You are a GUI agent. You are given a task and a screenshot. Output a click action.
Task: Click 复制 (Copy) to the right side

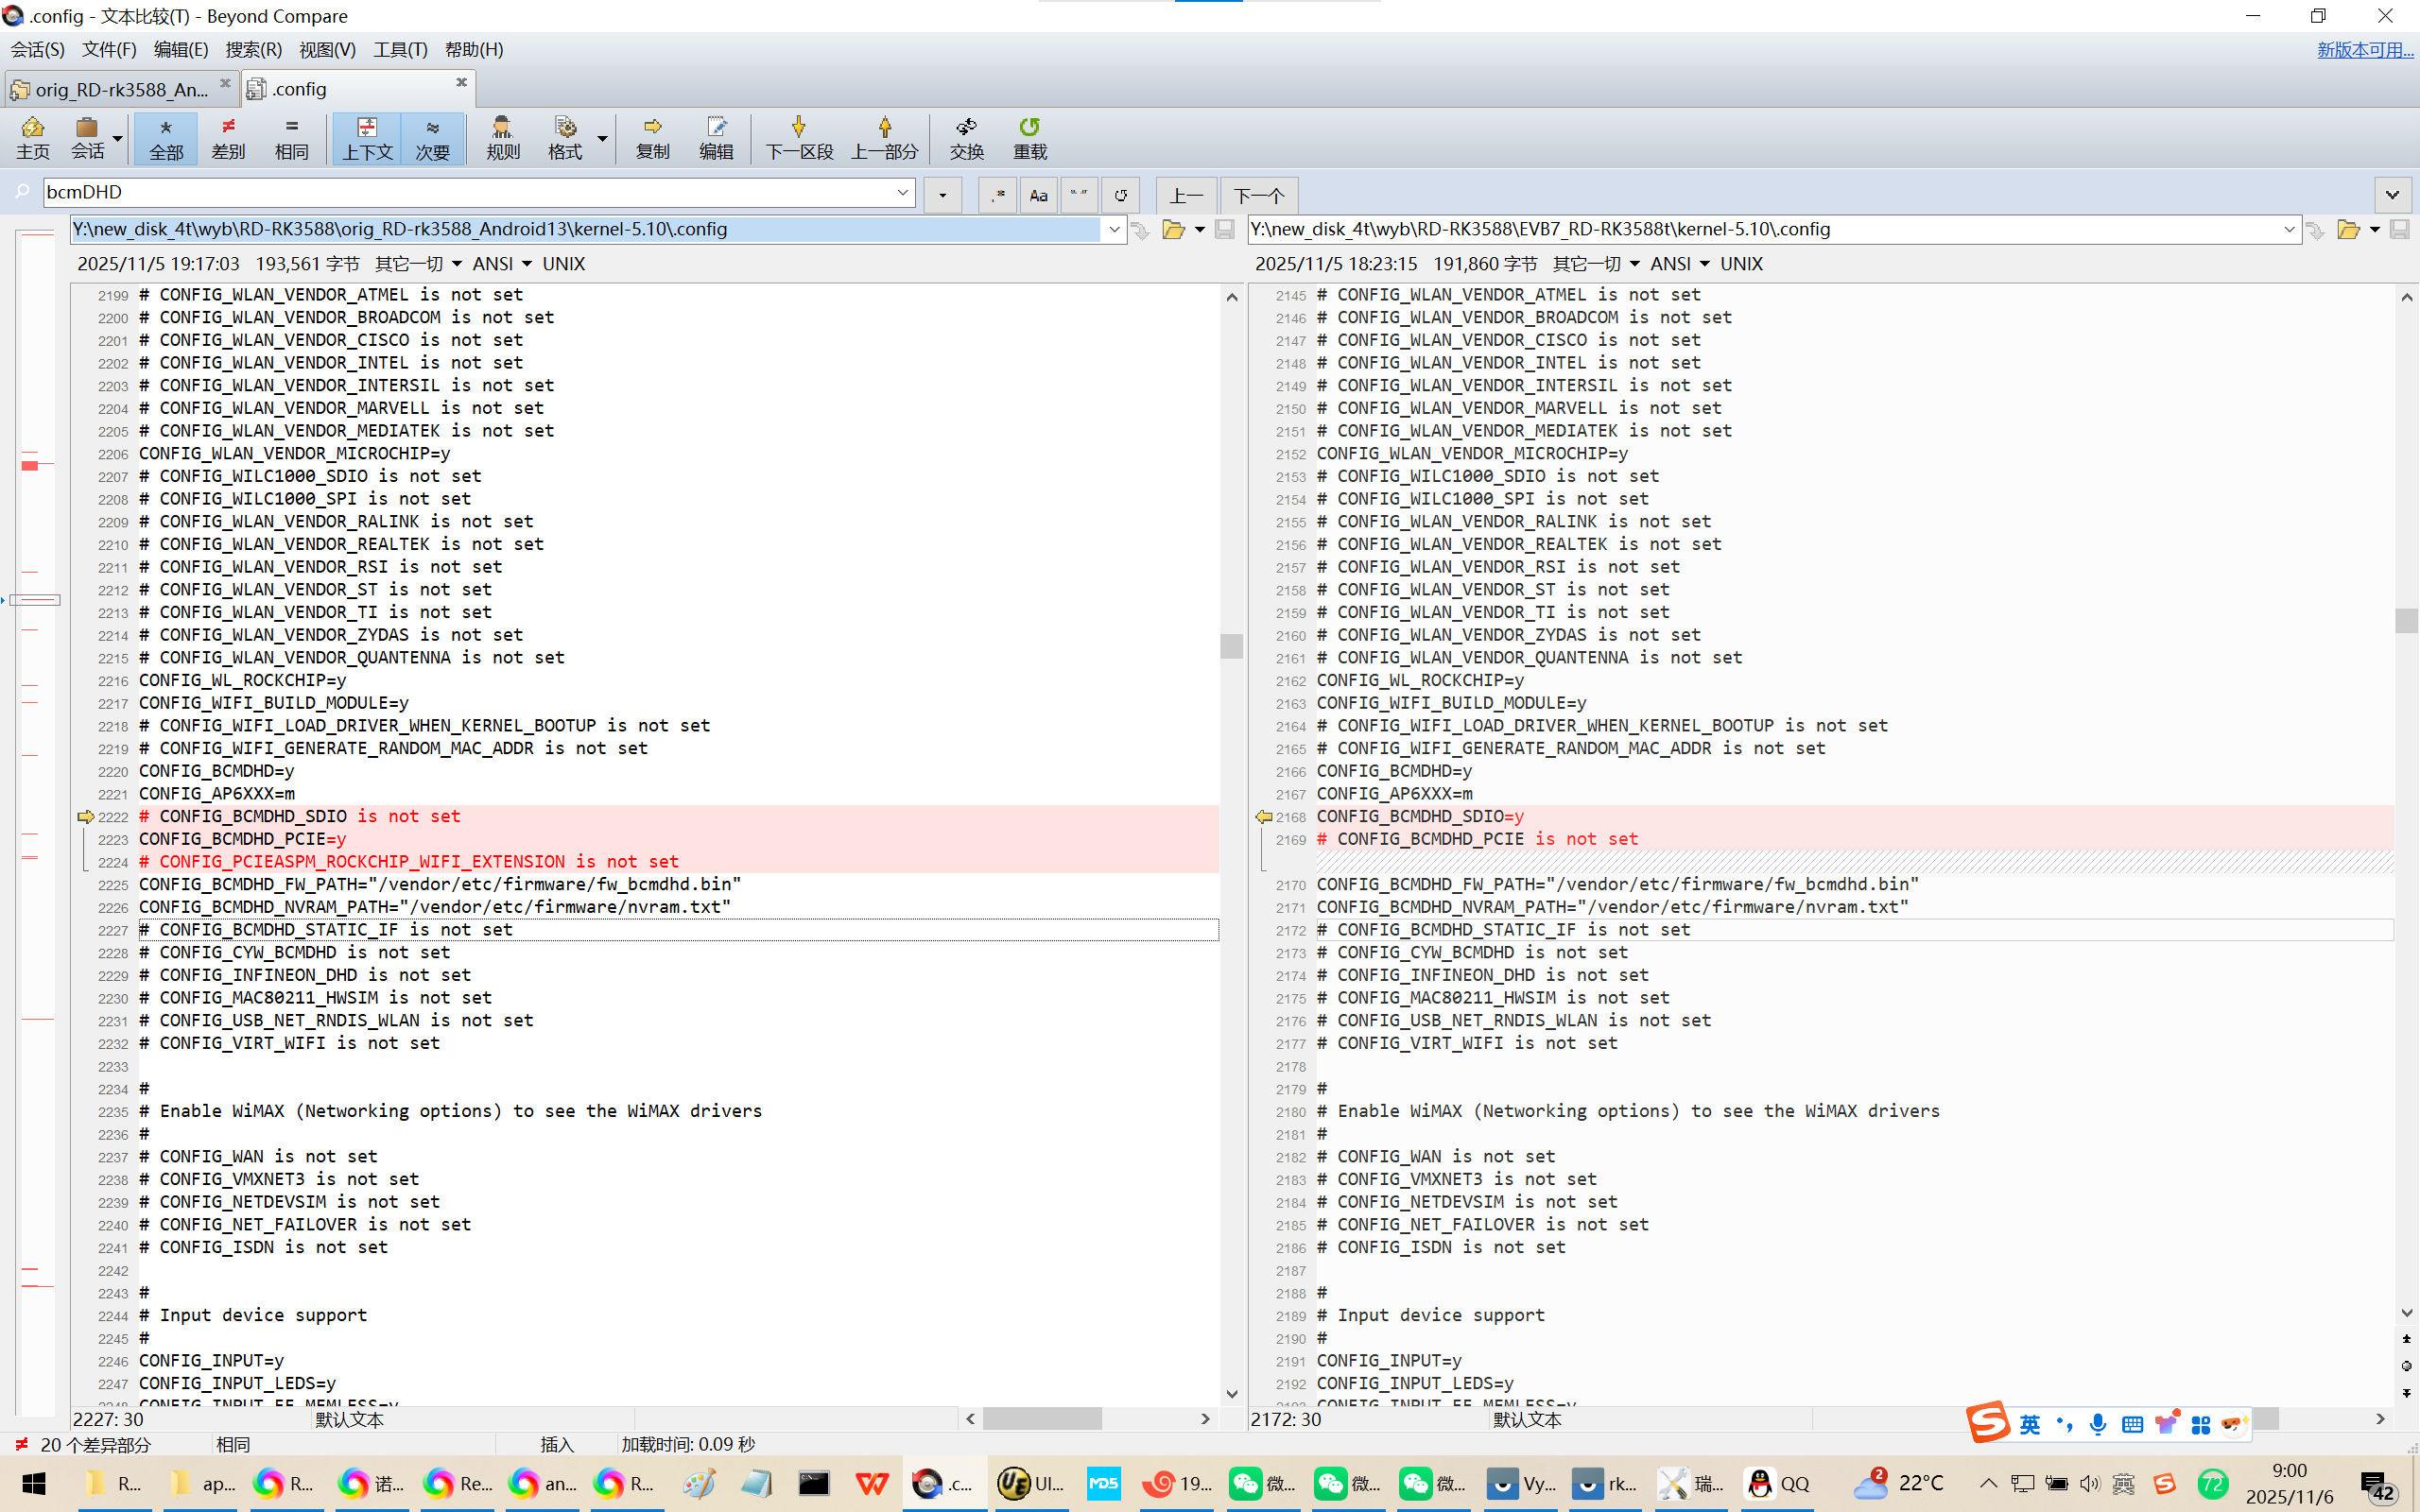(652, 137)
